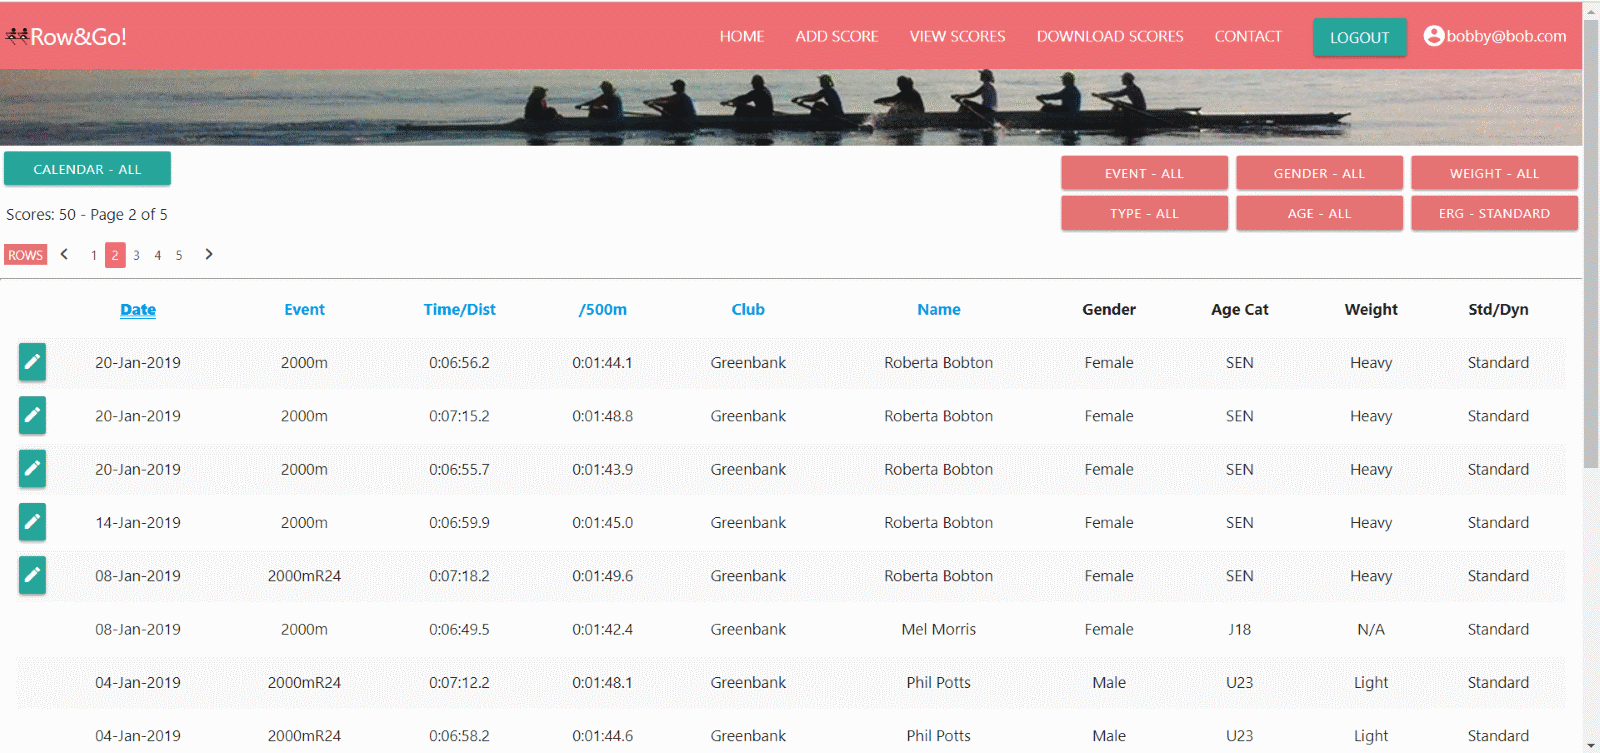Select current page 2

click(115, 255)
